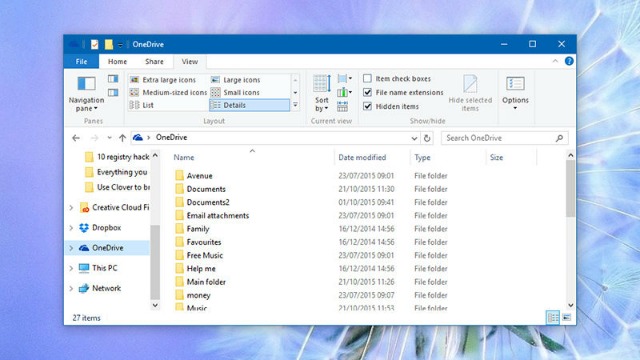Image resolution: width=640 pixels, height=360 pixels.
Task: Open the File tab
Action: (81, 62)
